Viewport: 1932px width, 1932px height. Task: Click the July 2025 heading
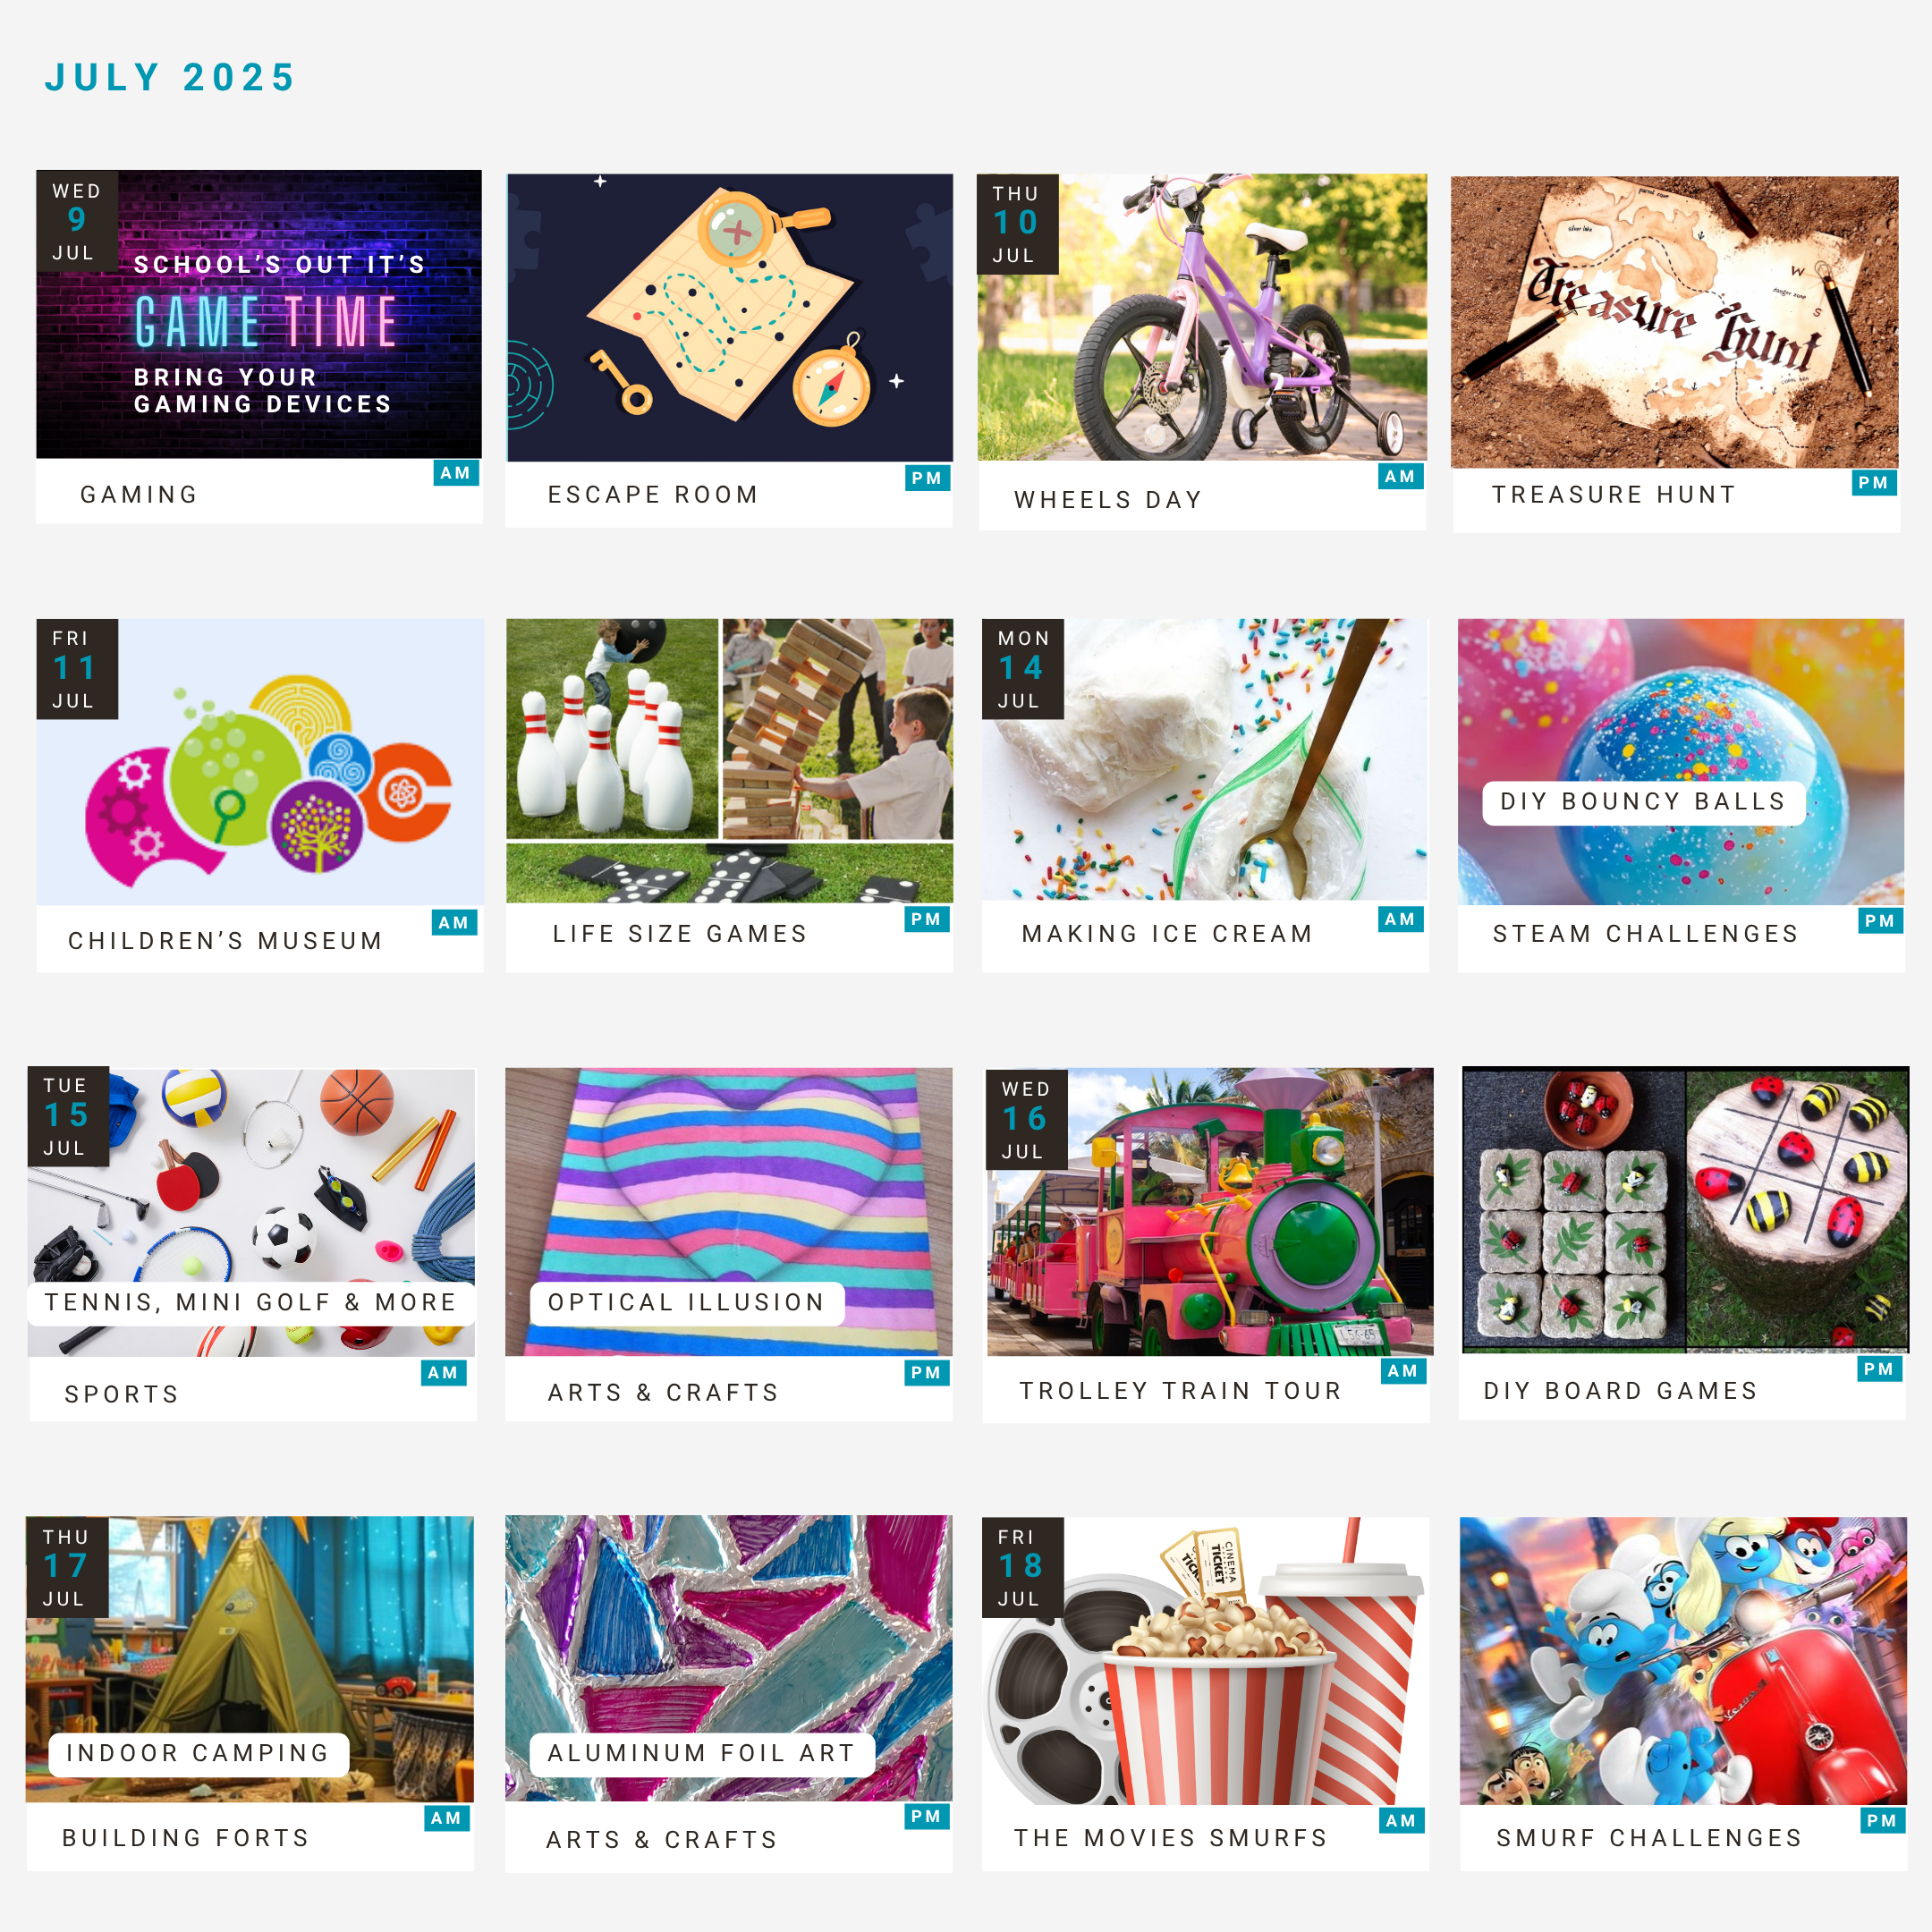(x=171, y=77)
